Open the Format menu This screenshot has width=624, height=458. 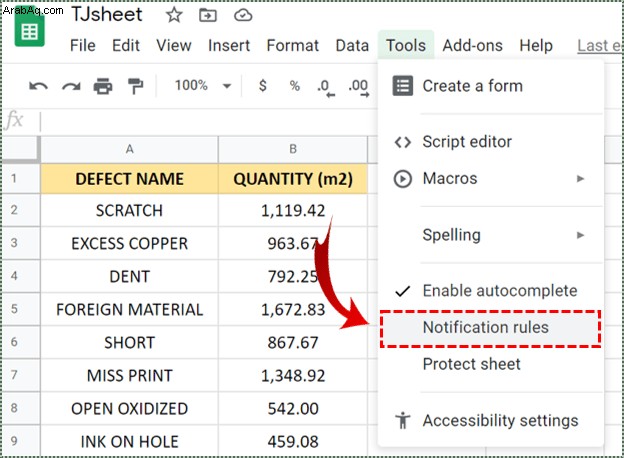[x=293, y=45]
